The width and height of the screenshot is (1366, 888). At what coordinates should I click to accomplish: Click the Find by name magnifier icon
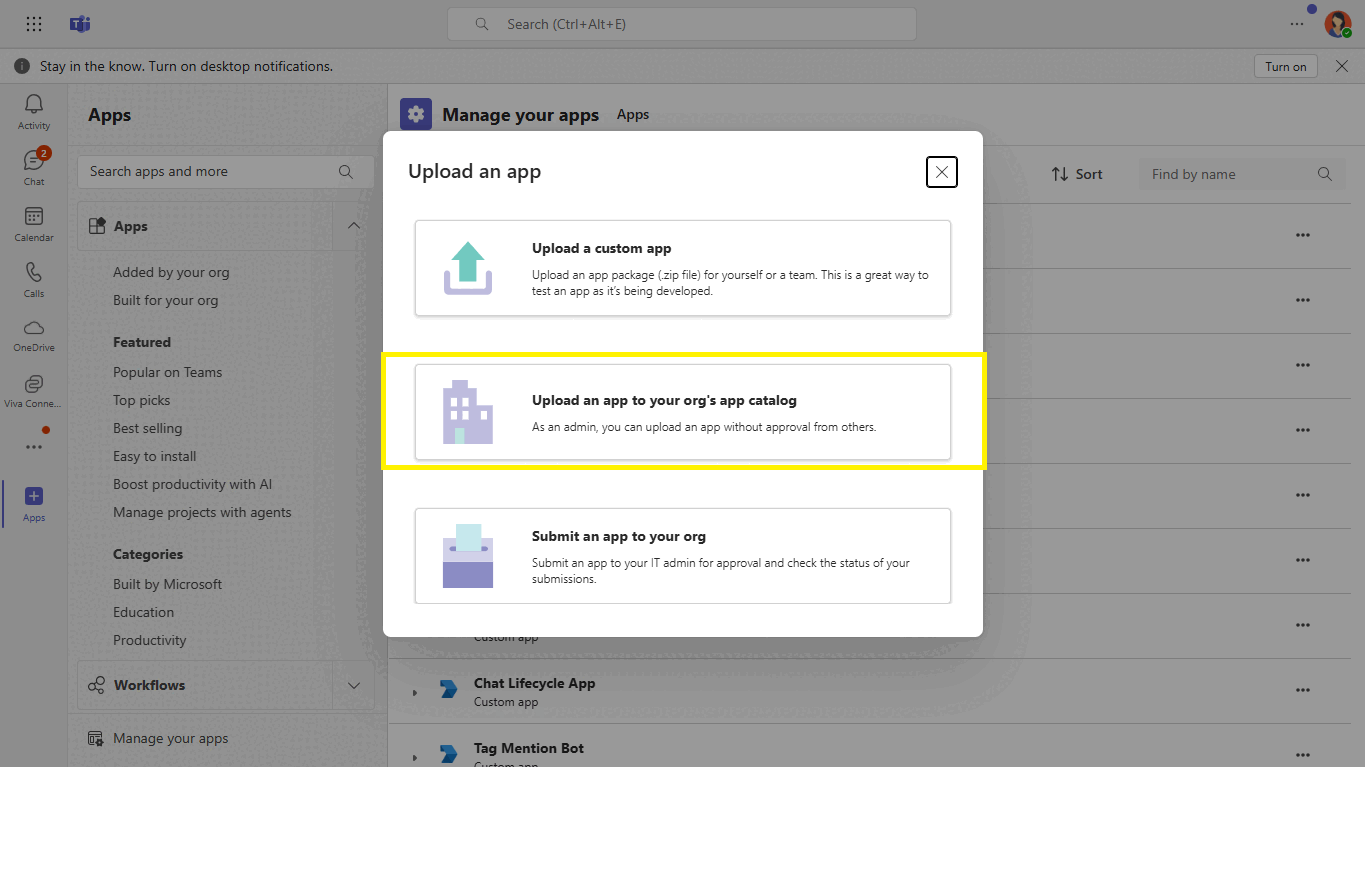(1325, 174)
